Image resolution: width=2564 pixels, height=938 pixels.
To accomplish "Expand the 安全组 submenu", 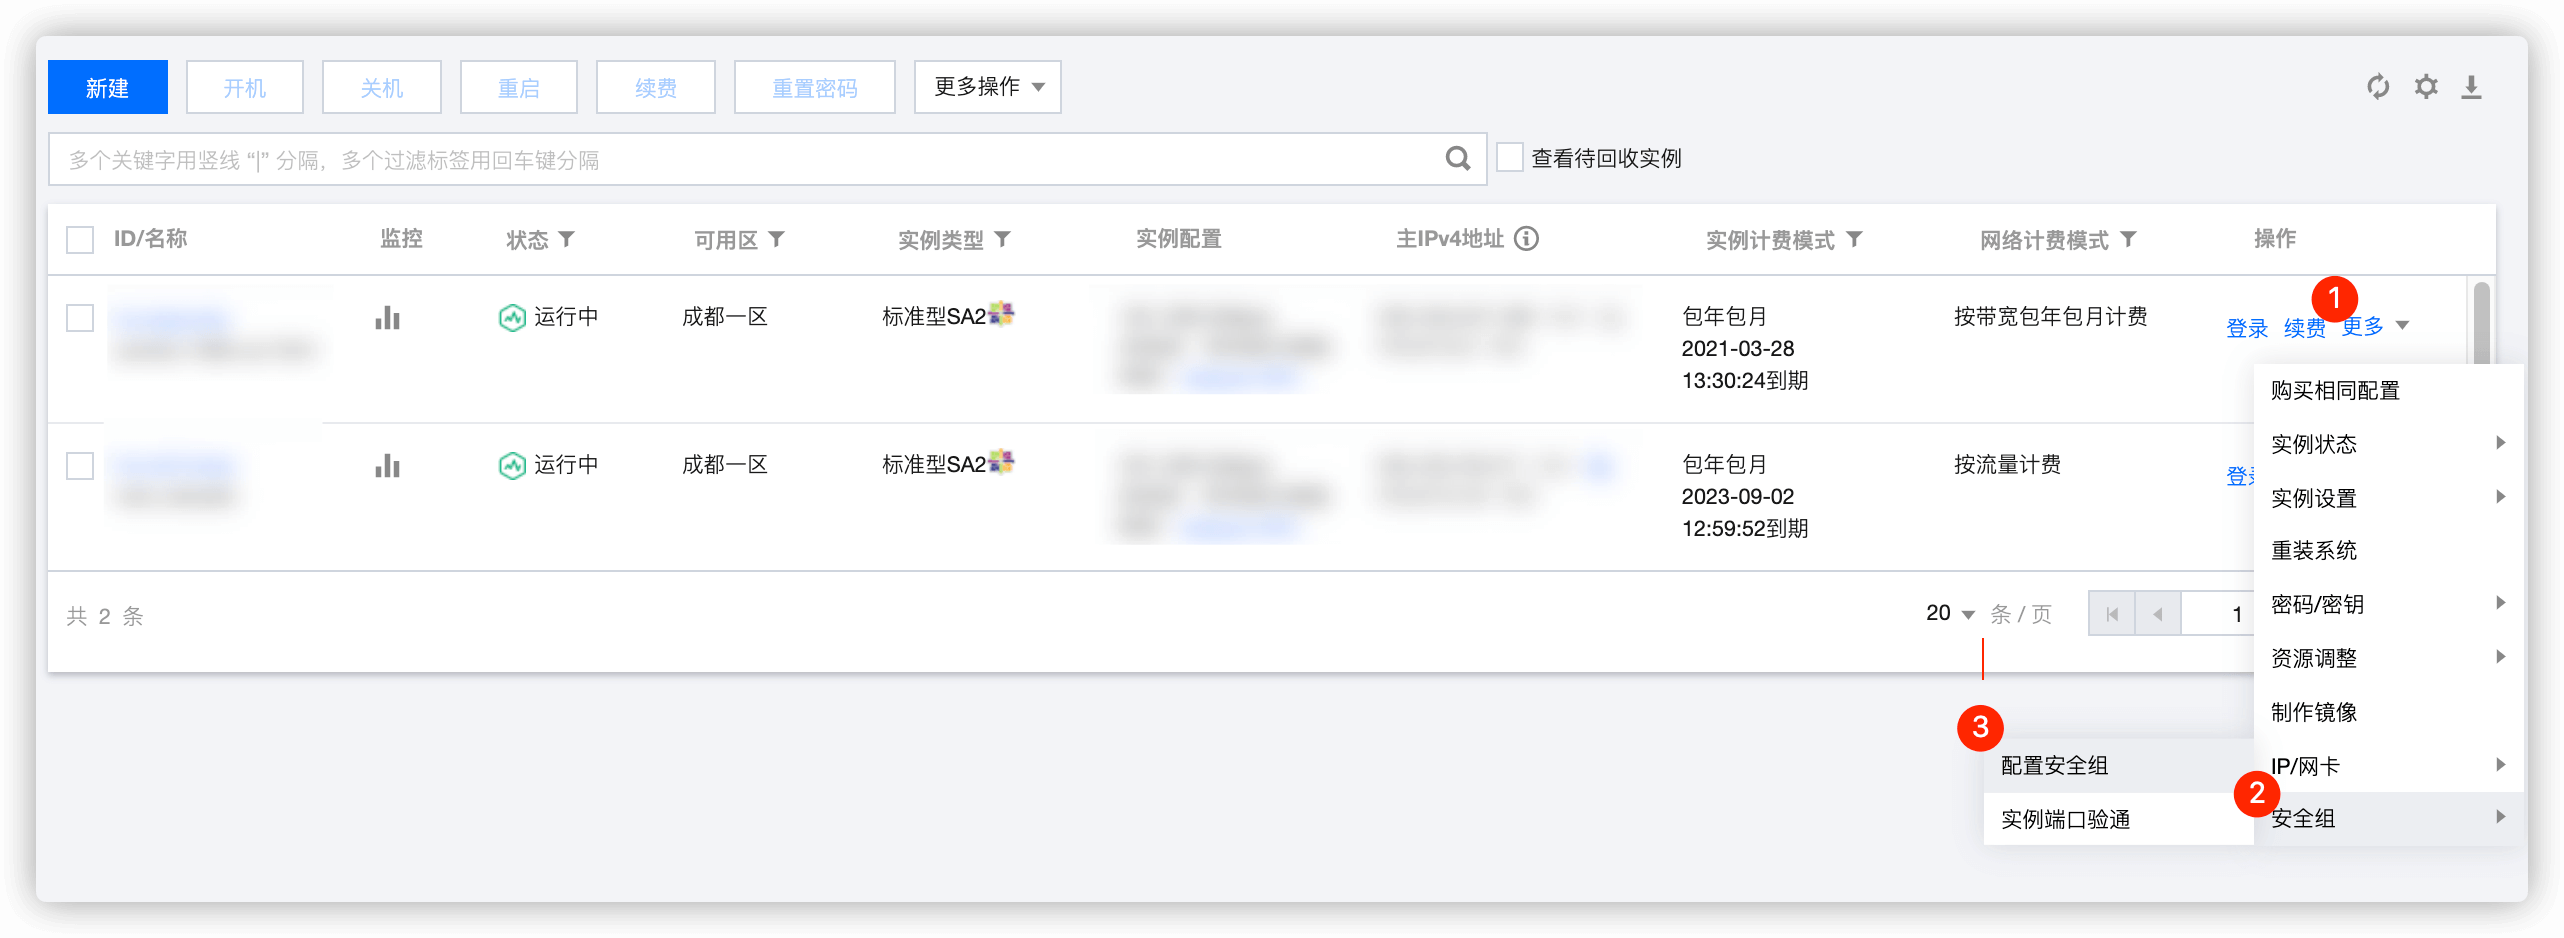I will pyautogui.click(x=2388, y=818).
